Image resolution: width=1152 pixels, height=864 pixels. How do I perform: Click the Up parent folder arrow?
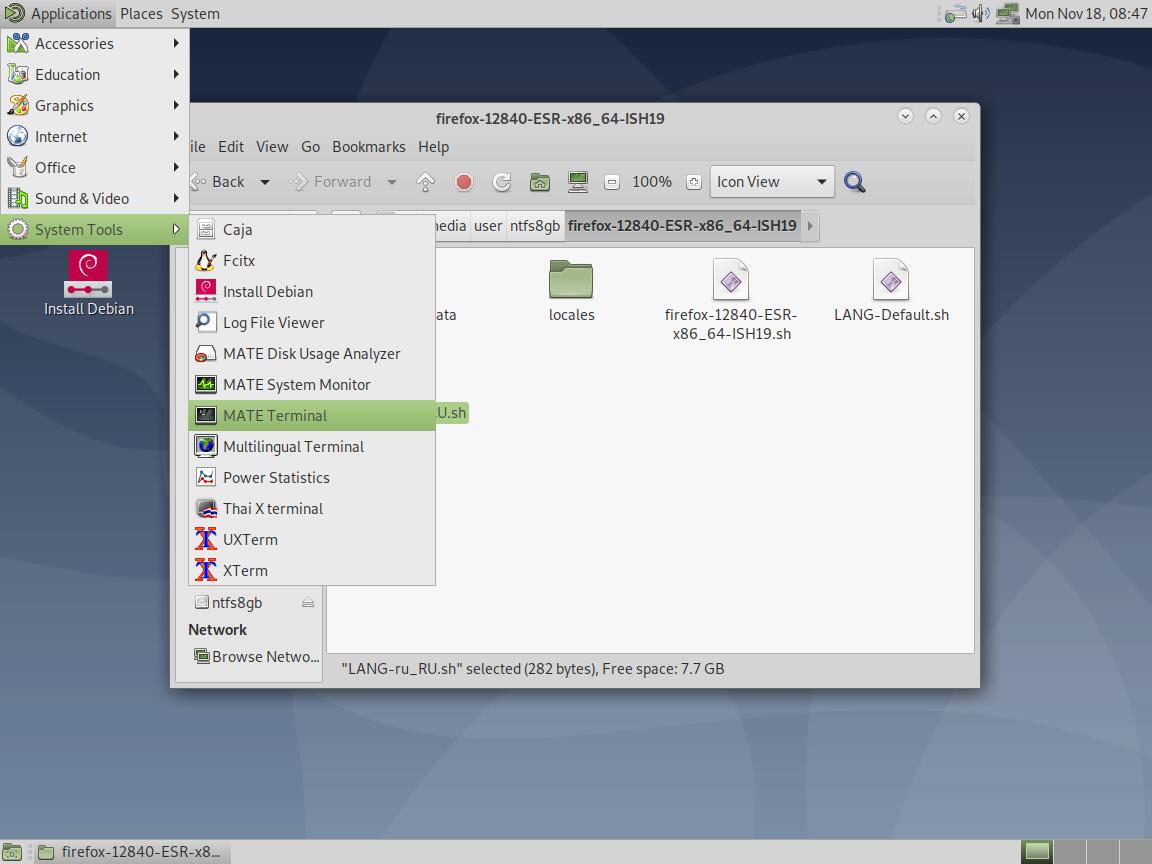(425, 182)
